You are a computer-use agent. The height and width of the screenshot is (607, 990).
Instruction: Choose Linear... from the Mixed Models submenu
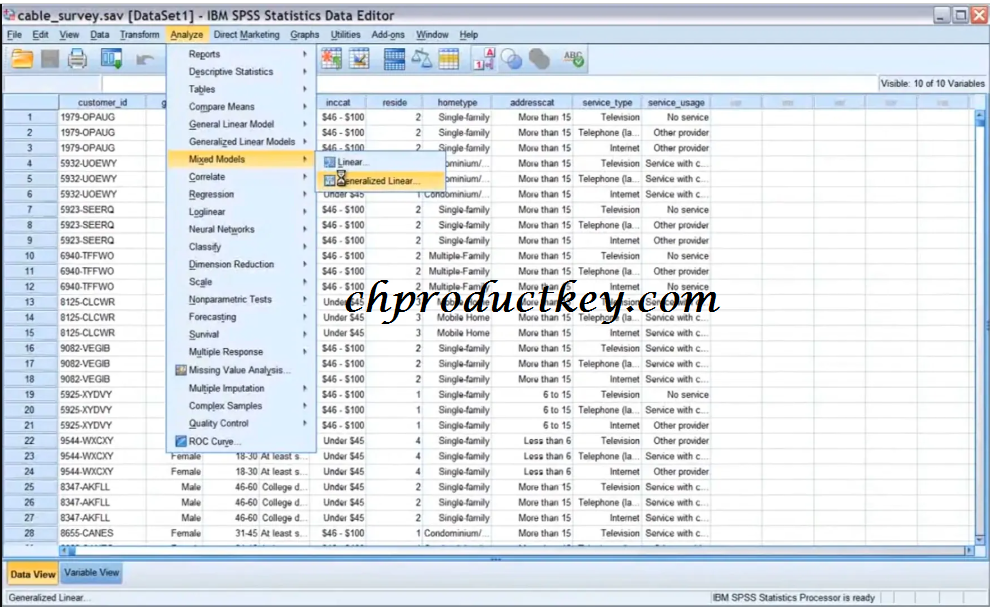381,162
